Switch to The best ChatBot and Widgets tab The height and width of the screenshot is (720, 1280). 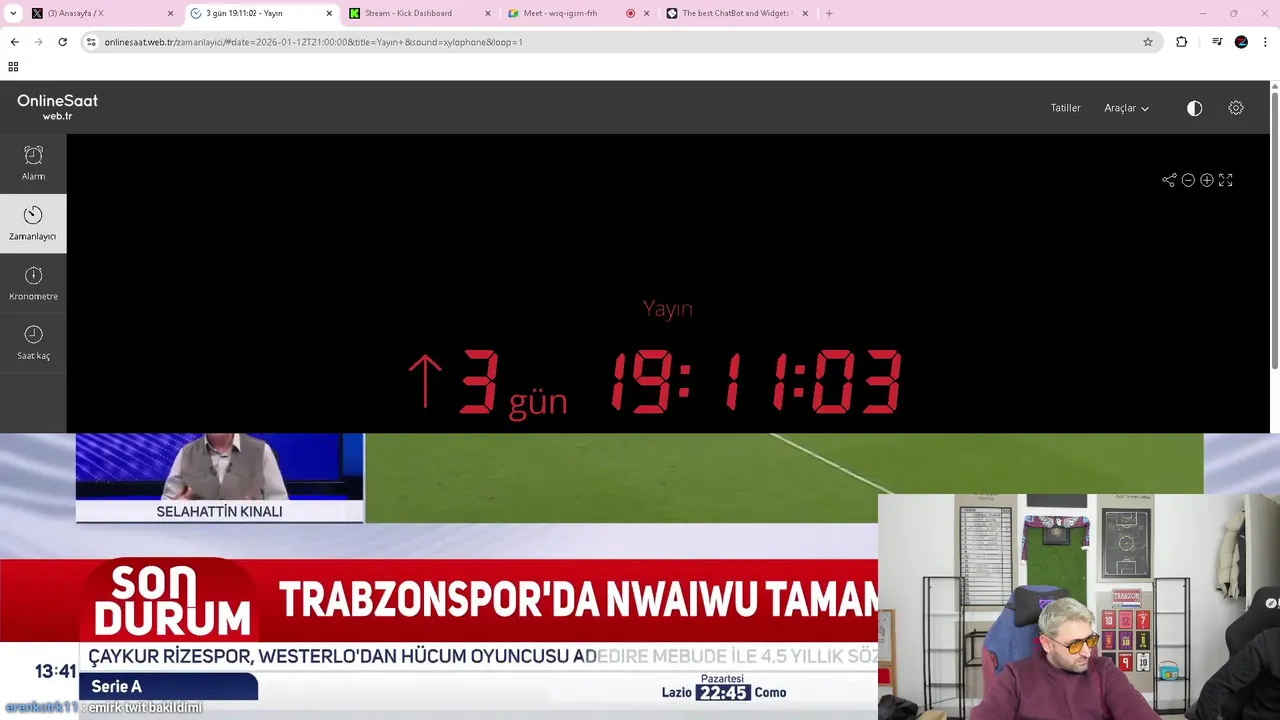pos(735,13)
